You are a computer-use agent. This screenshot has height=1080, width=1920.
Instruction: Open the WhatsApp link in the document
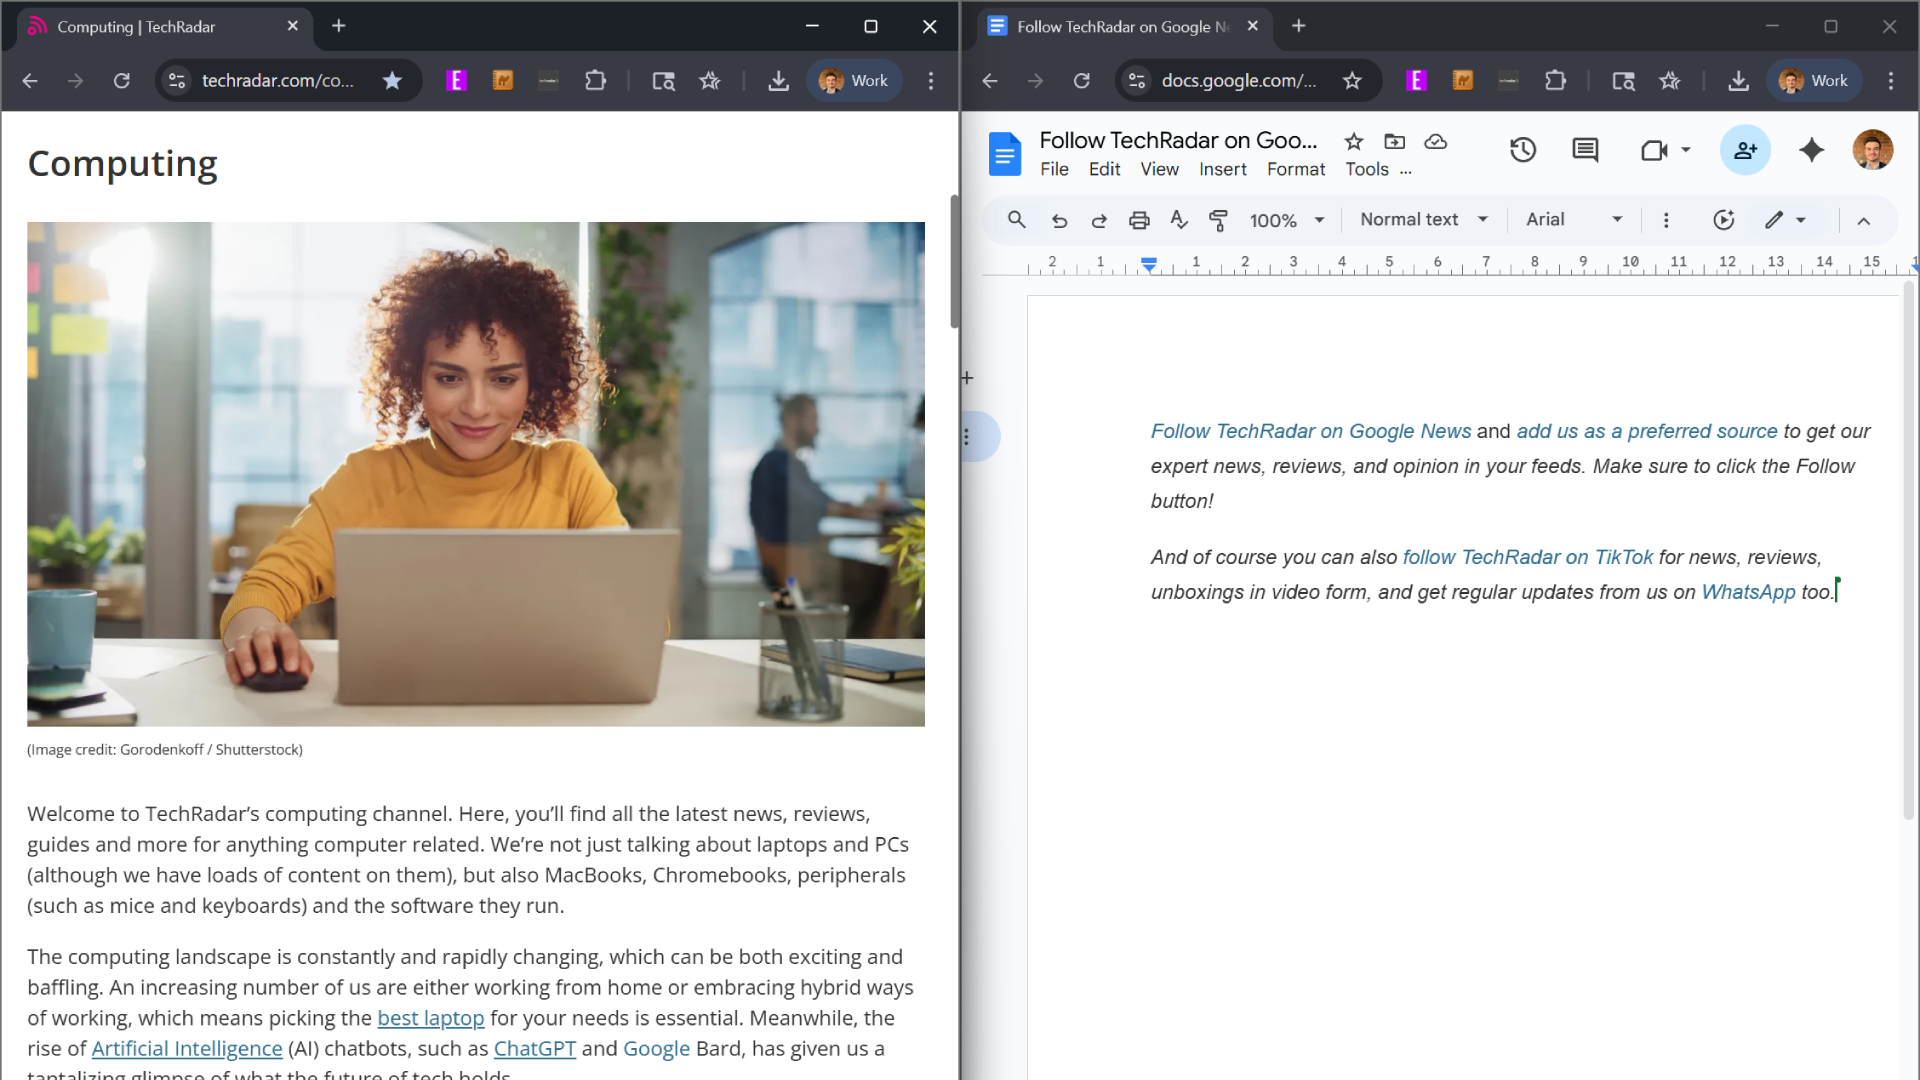click(x=1748, y=592)
